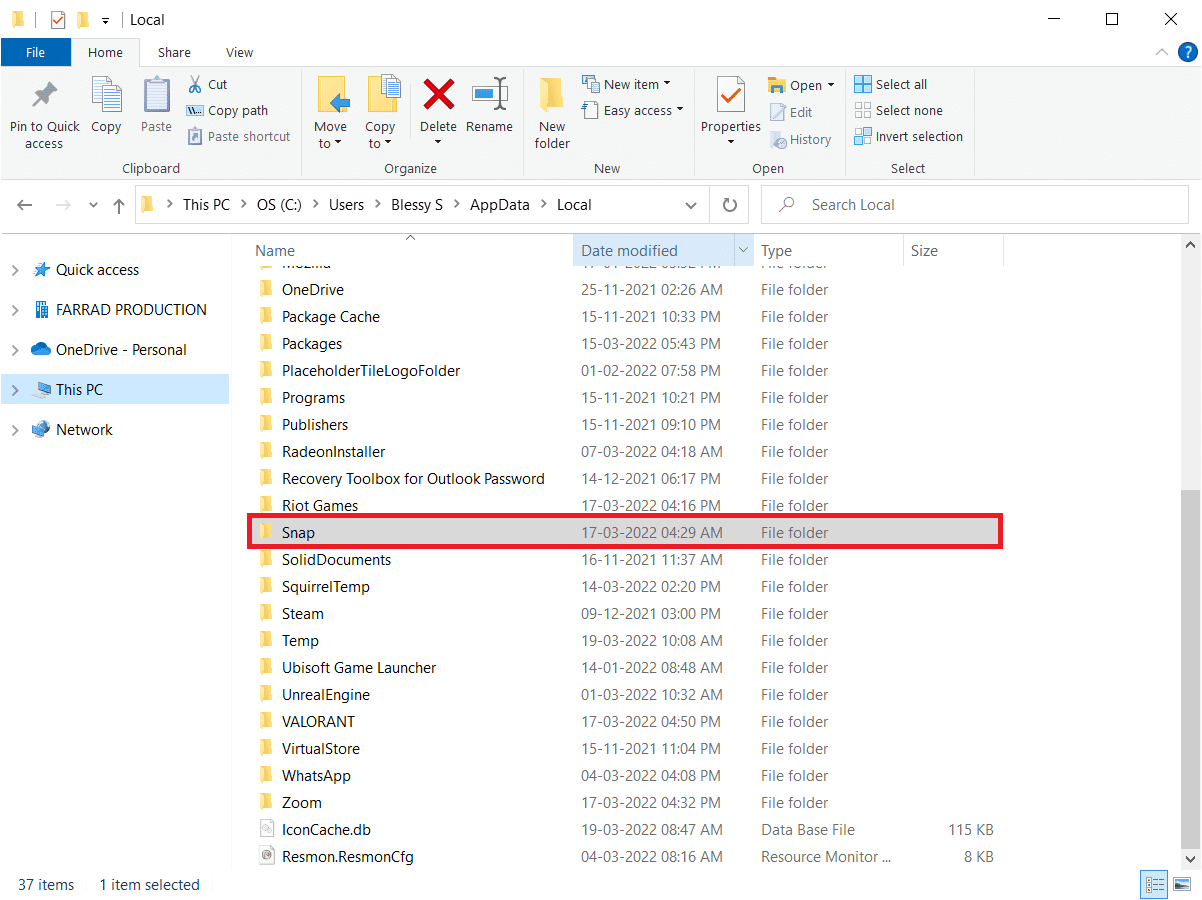Open the address bar history dropdown

691,205
